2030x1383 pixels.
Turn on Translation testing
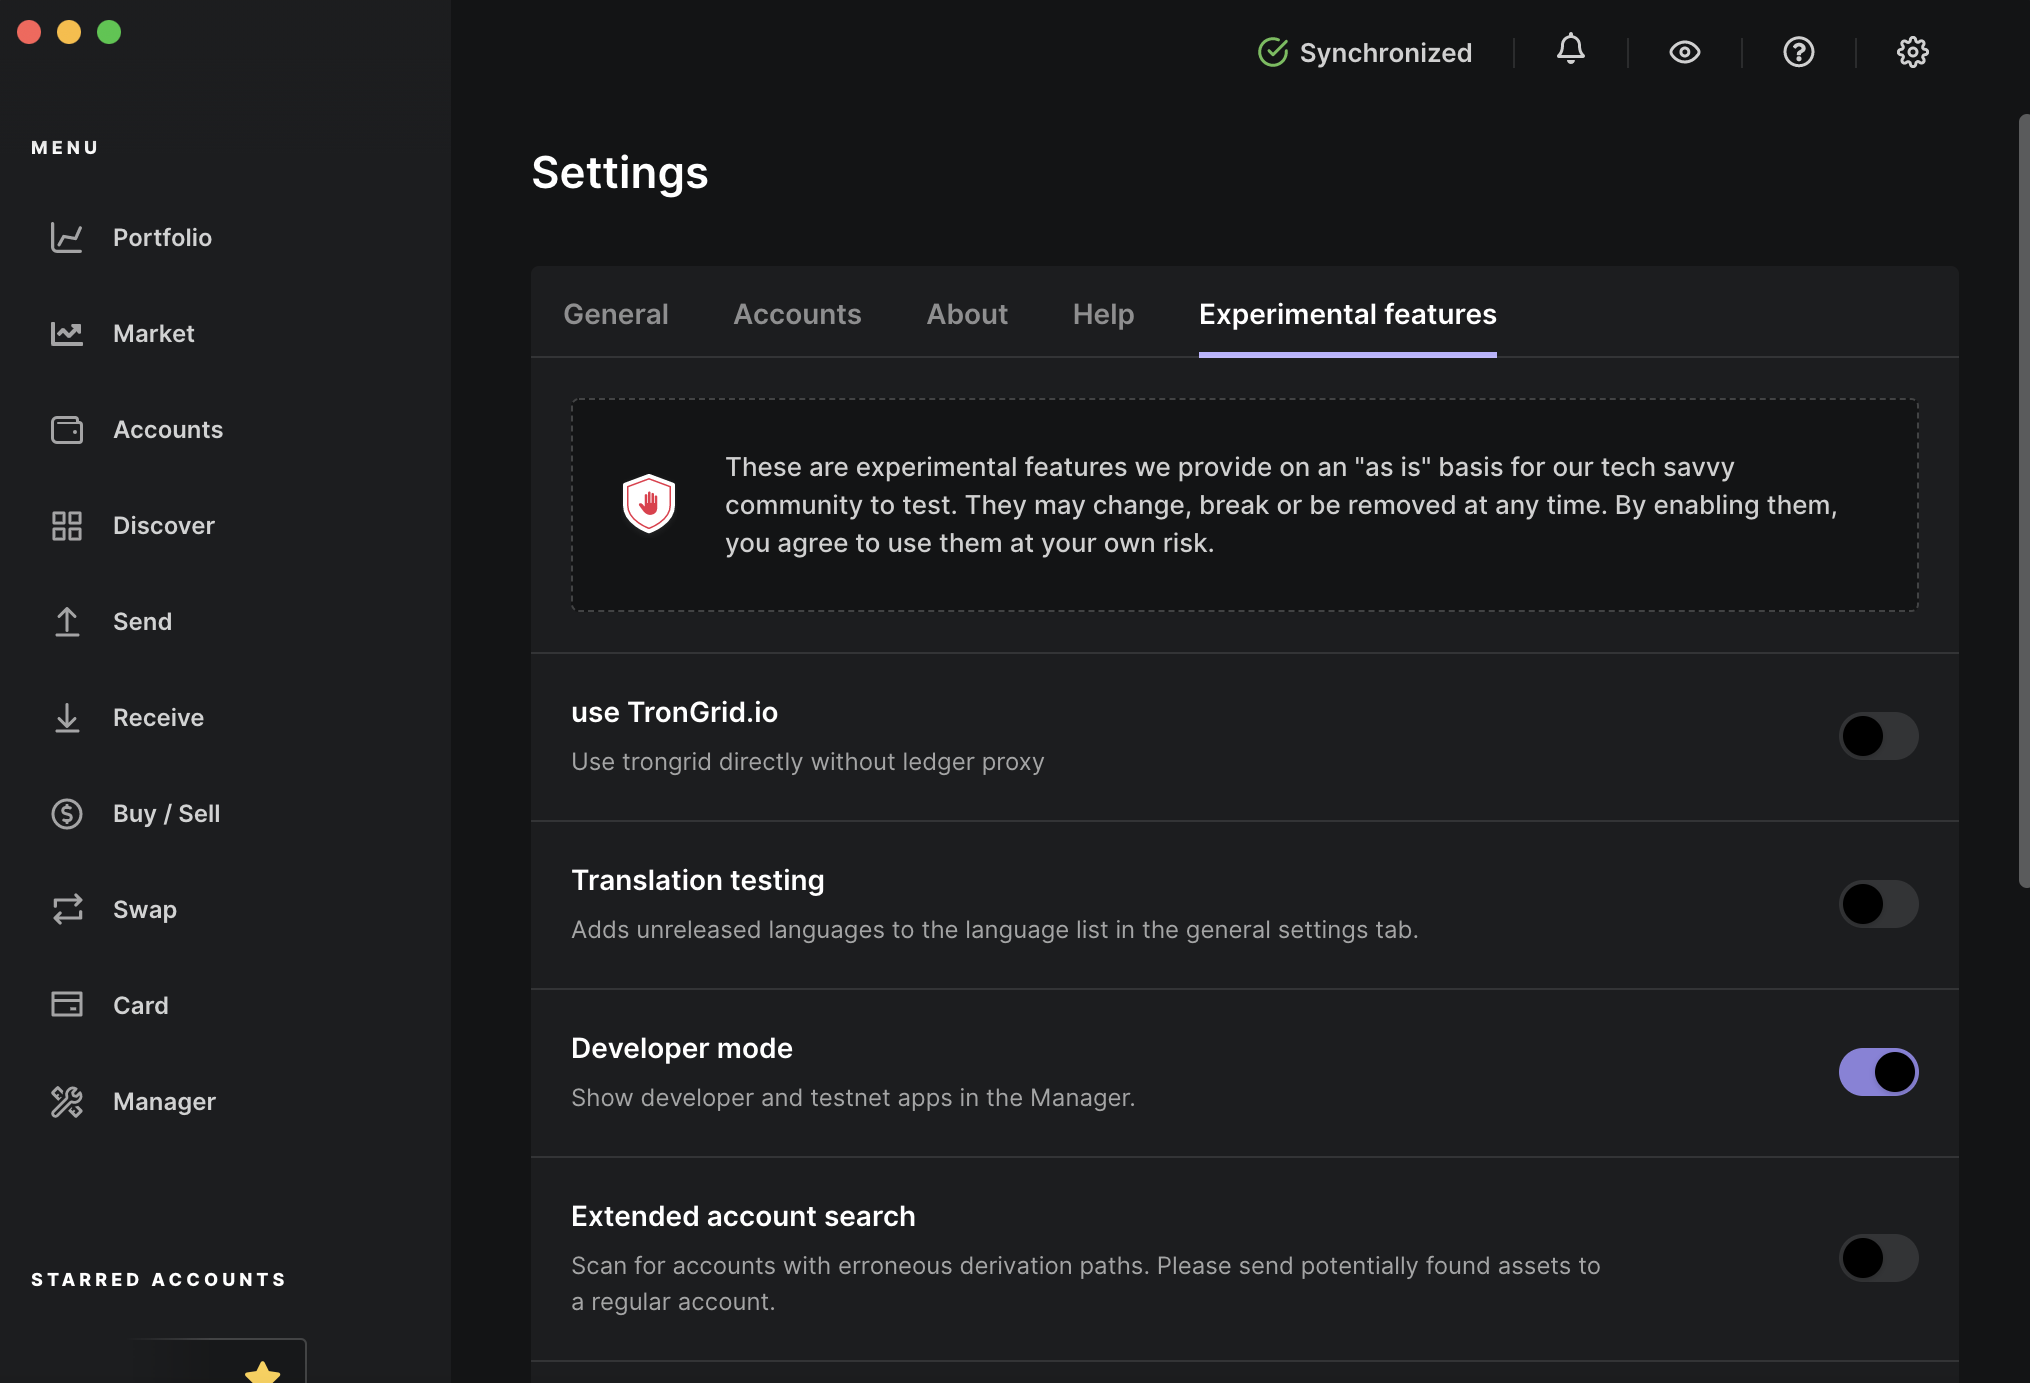pyautogui.click(x=1878, y=903)
